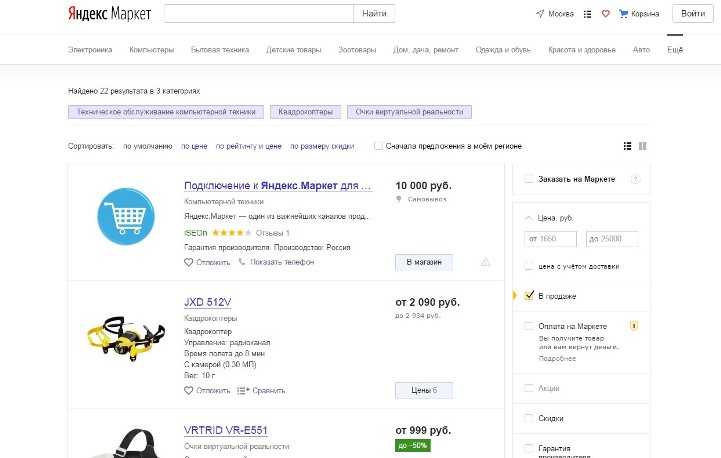Click the ISEOn shop name
This screenshot has height=458, width=721.
[196, 233]
